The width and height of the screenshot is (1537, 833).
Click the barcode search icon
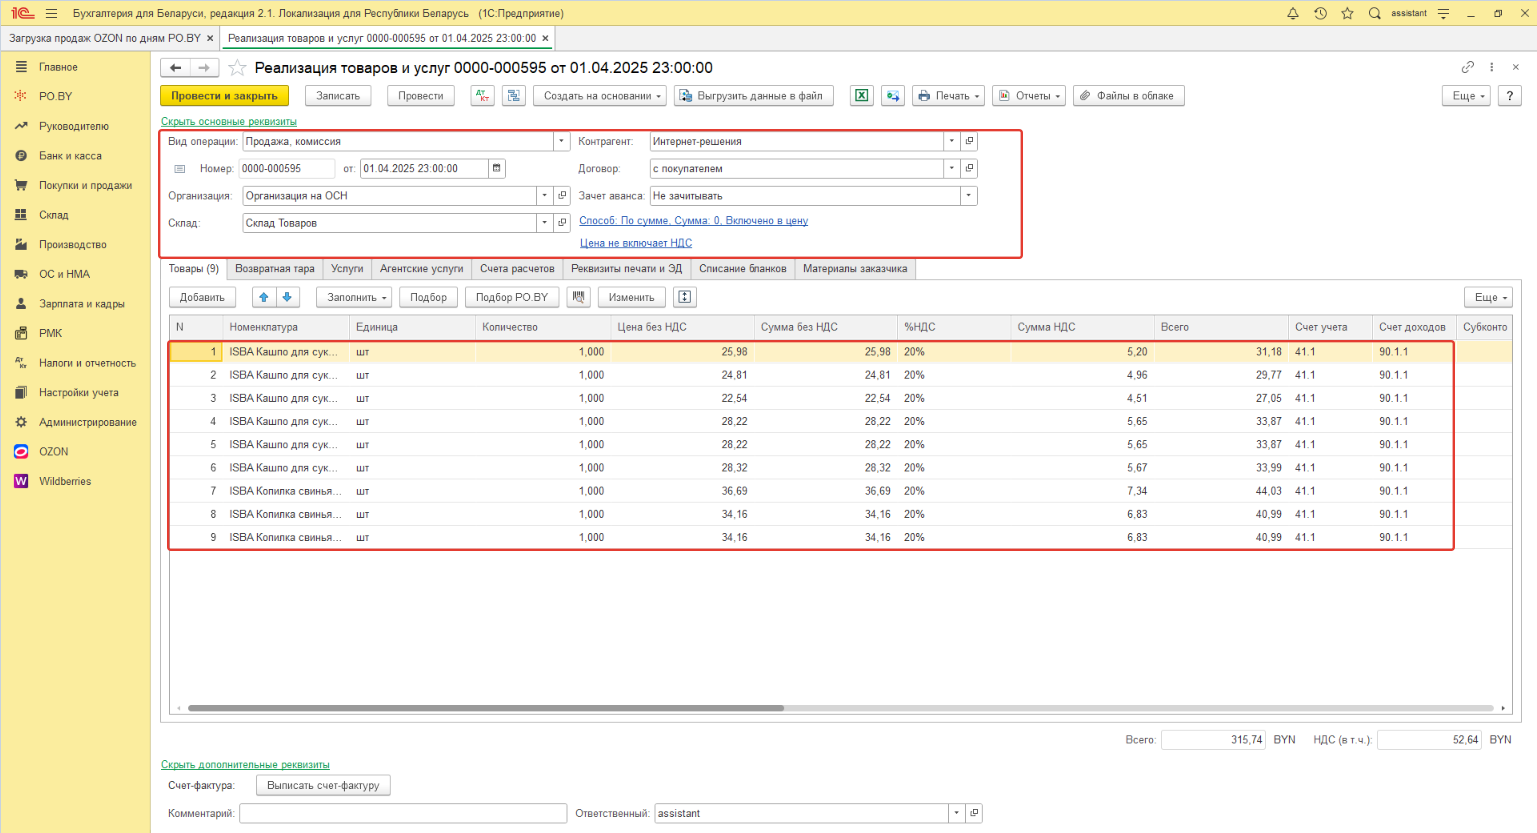(578, 297)
